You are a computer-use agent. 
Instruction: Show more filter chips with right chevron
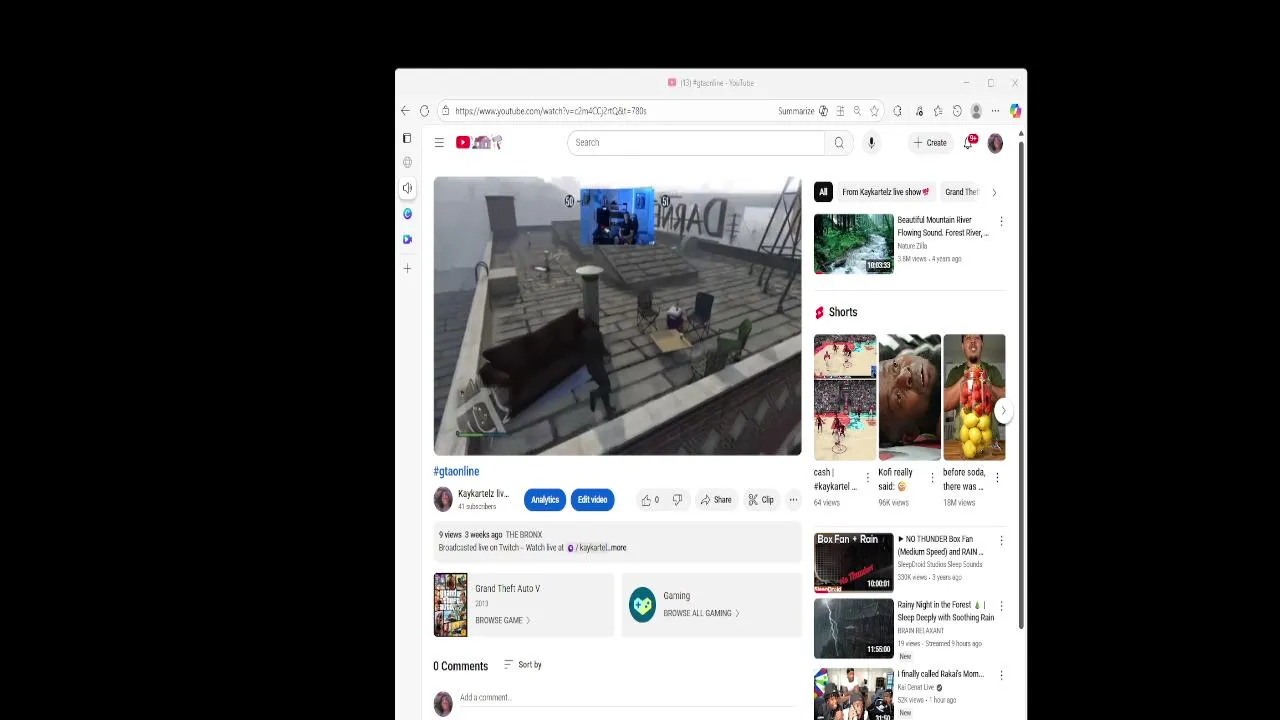(994, 192)
